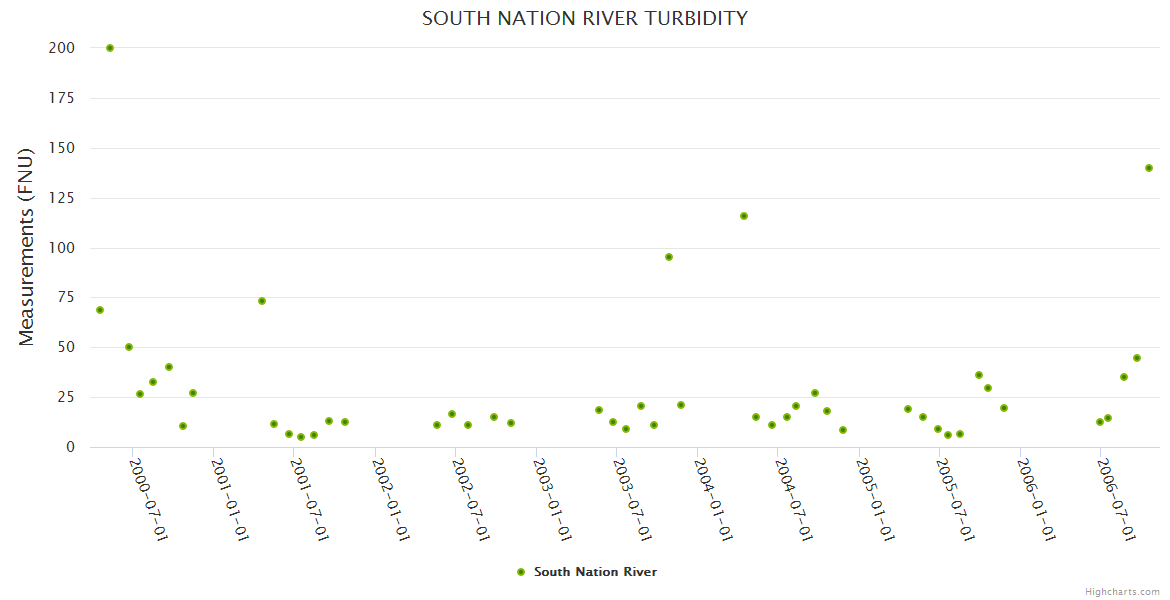Select the 50 FNU point in mid-2000

click(x=129, y=347)
